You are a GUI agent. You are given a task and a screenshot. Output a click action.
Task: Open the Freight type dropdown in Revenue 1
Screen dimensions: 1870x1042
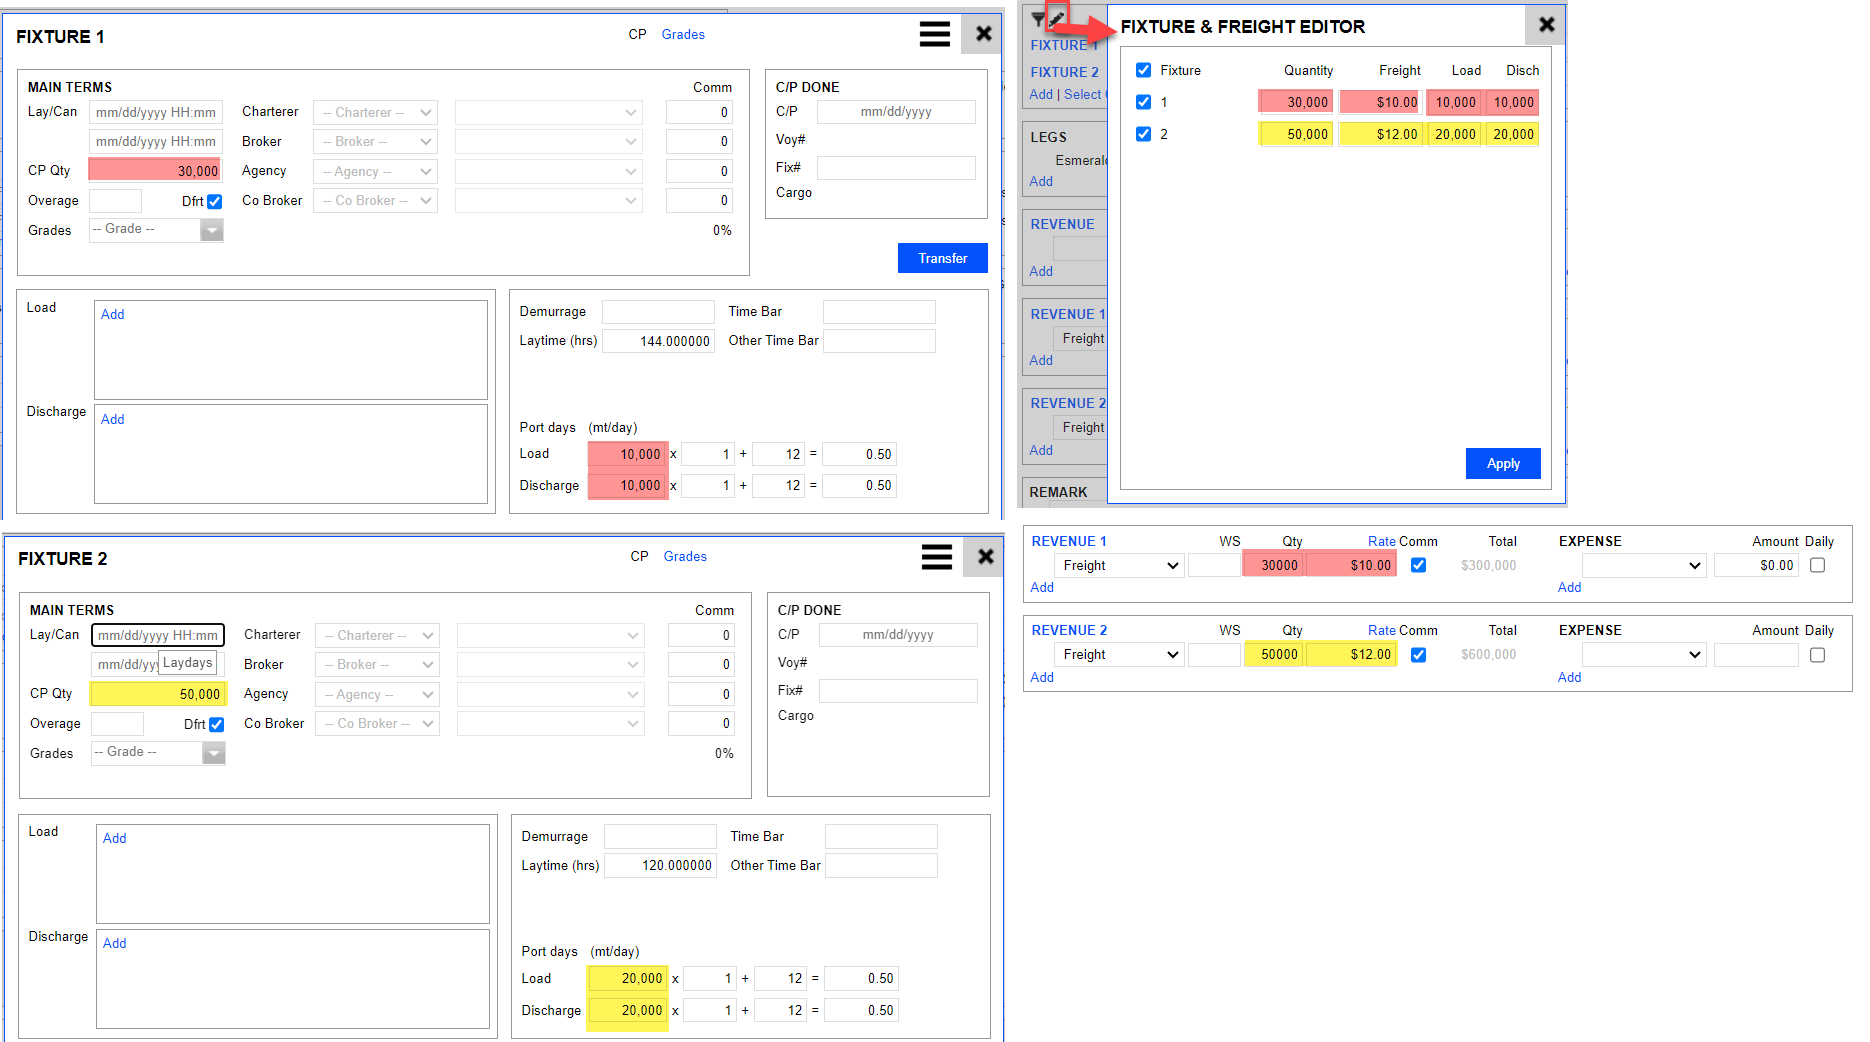pyautogui.click(x=1119, y=566)
